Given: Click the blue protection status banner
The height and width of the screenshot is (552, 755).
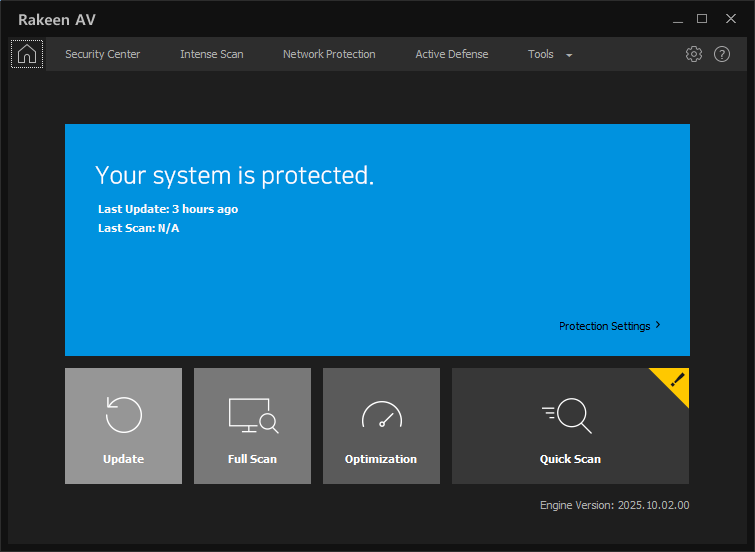Looking at the screenshot, I should [x=377, y=270].
